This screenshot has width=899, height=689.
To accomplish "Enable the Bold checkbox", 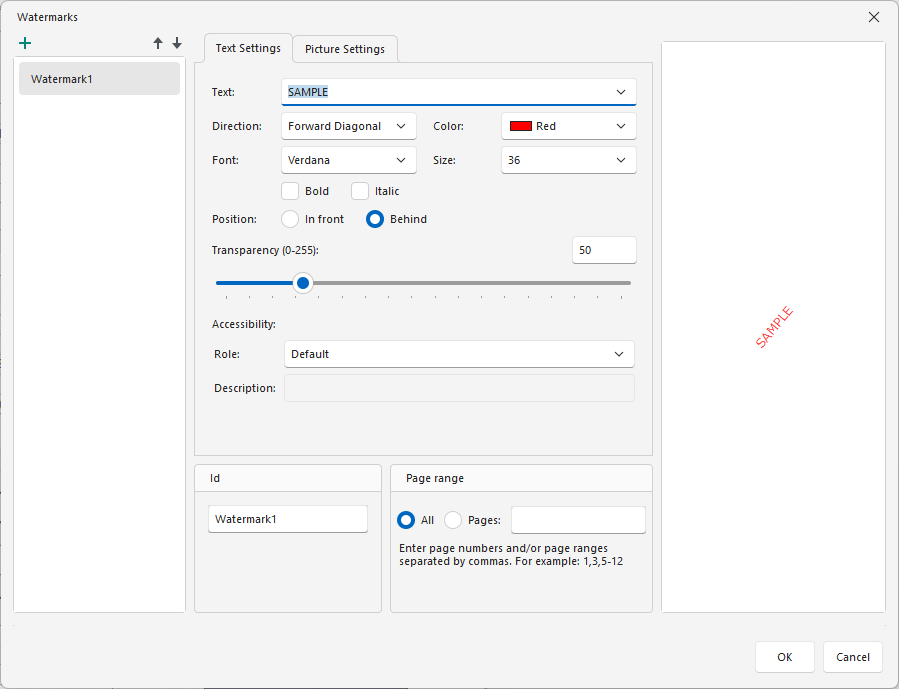I will (x=289, y=190).
